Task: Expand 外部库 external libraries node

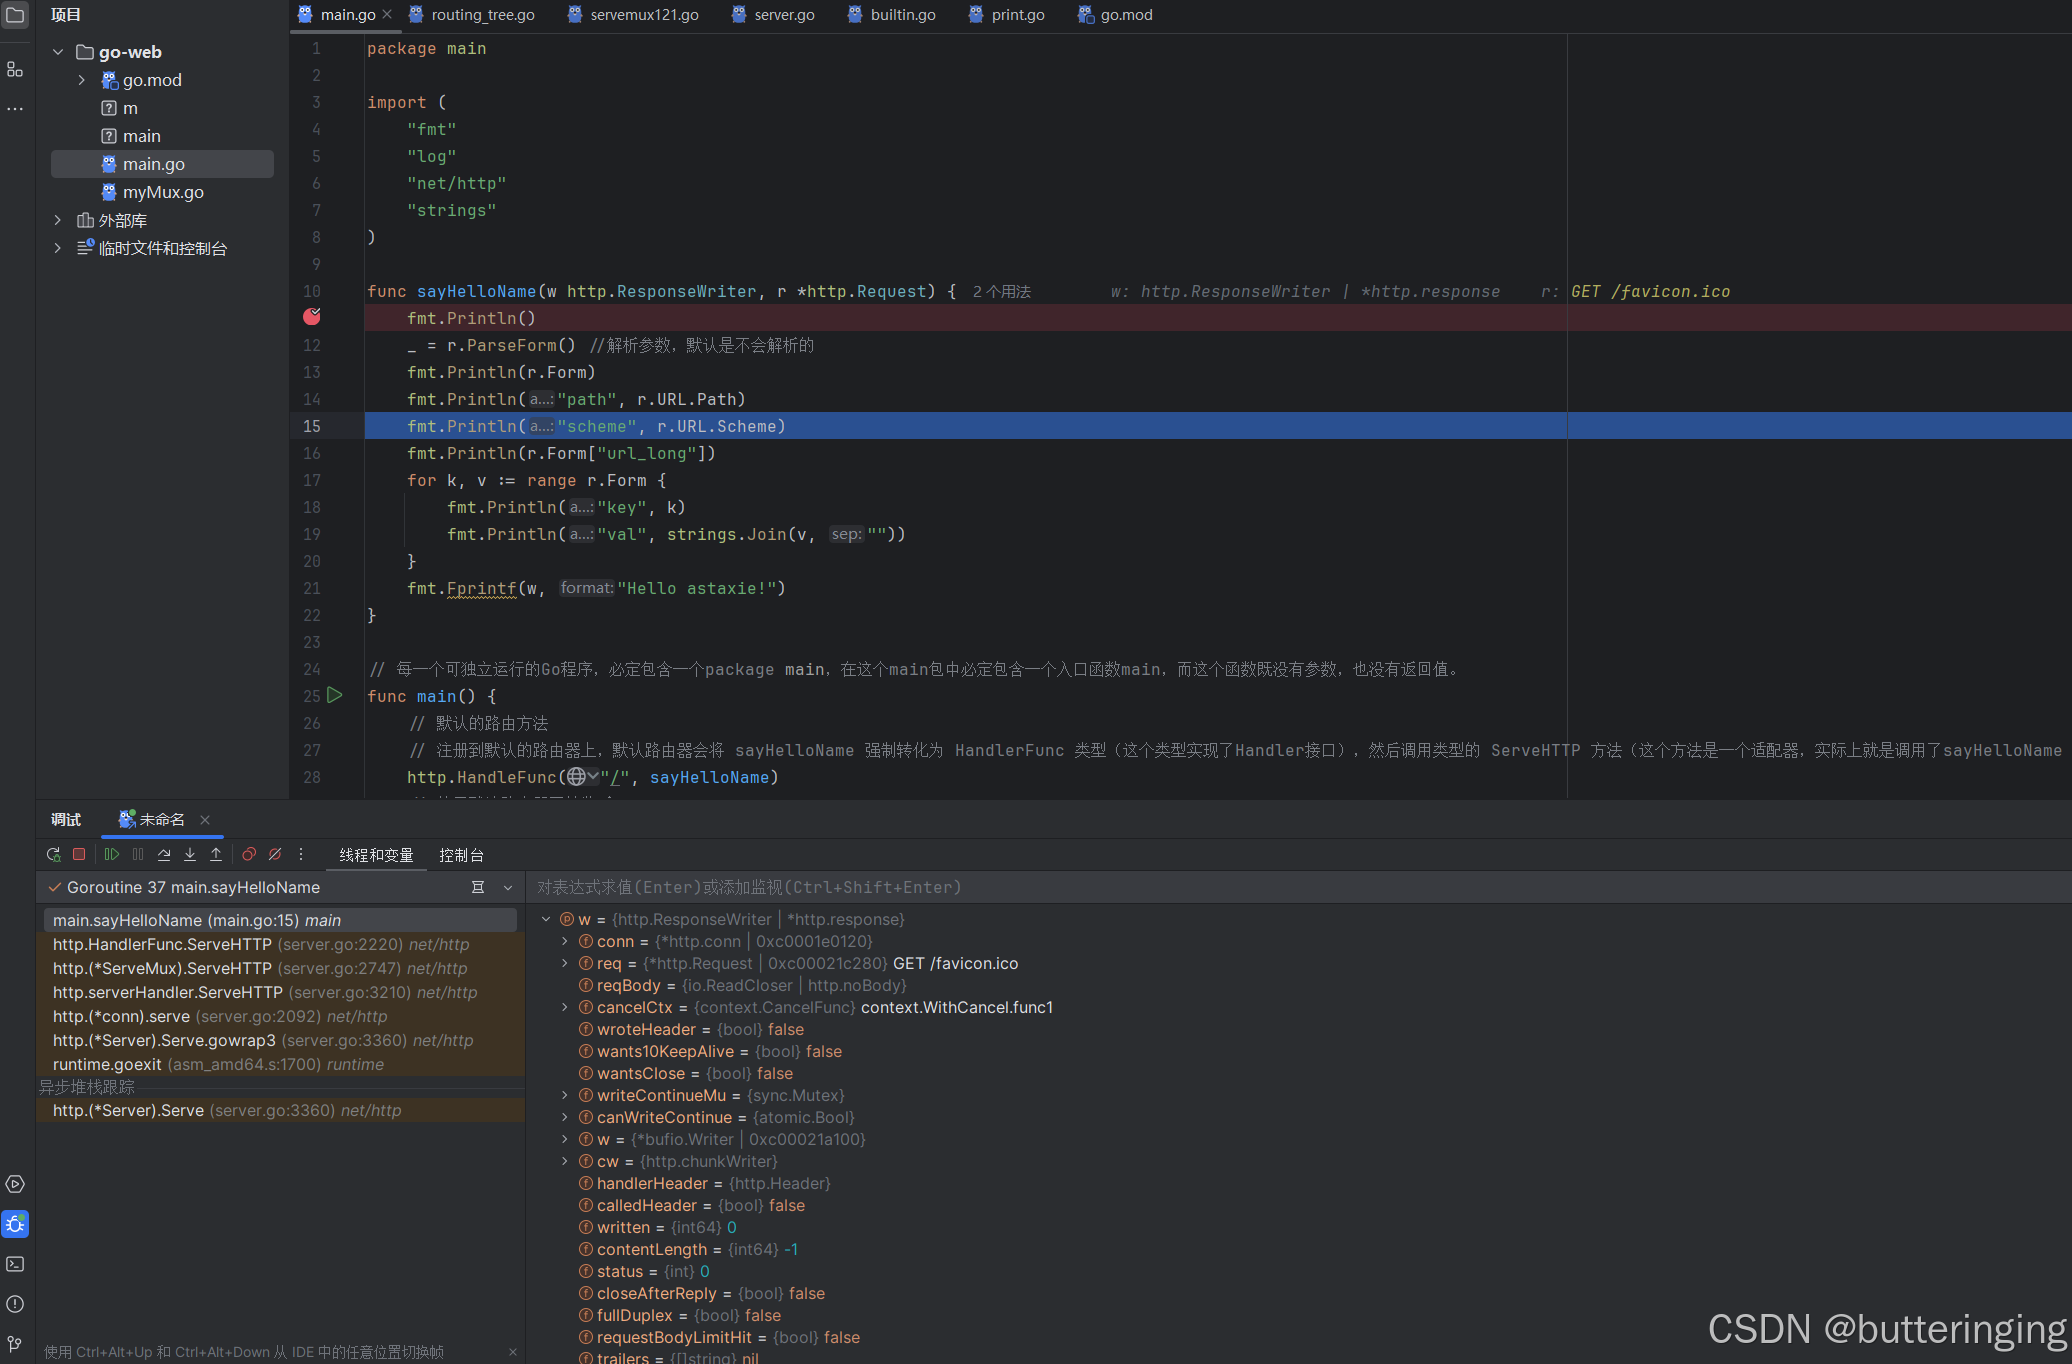Action: tap(58, 220)
